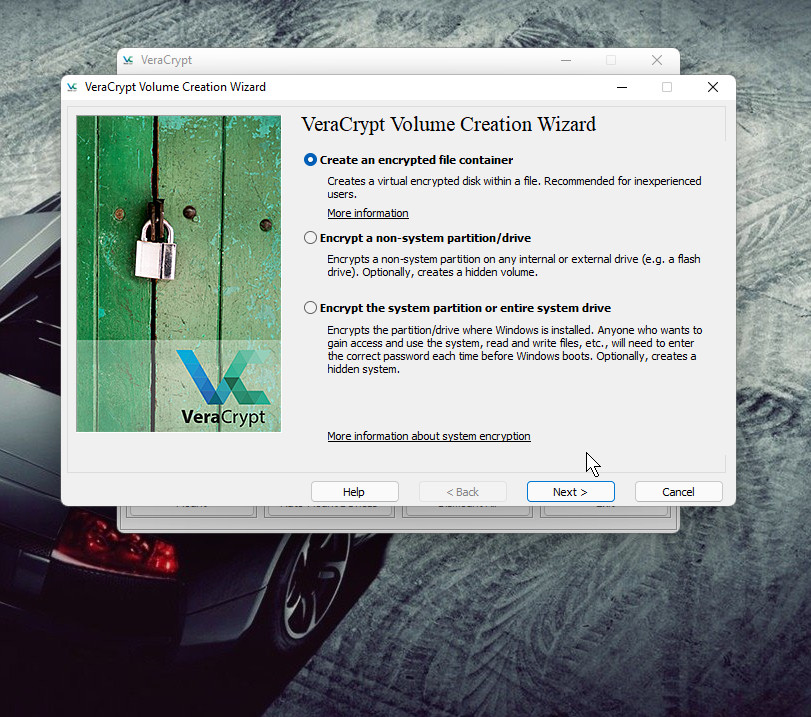Click the grayed-out < Back button
Viewport: 811px width, 717px height.
[x=462, y=491]
